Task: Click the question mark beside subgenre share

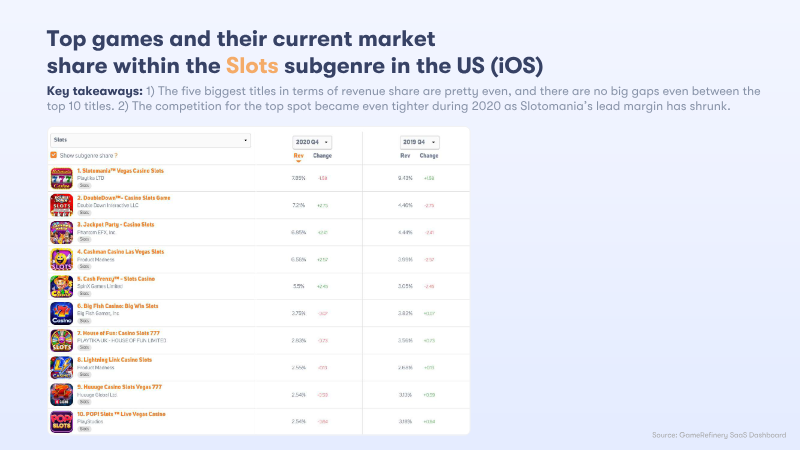Action: (116, 155)
